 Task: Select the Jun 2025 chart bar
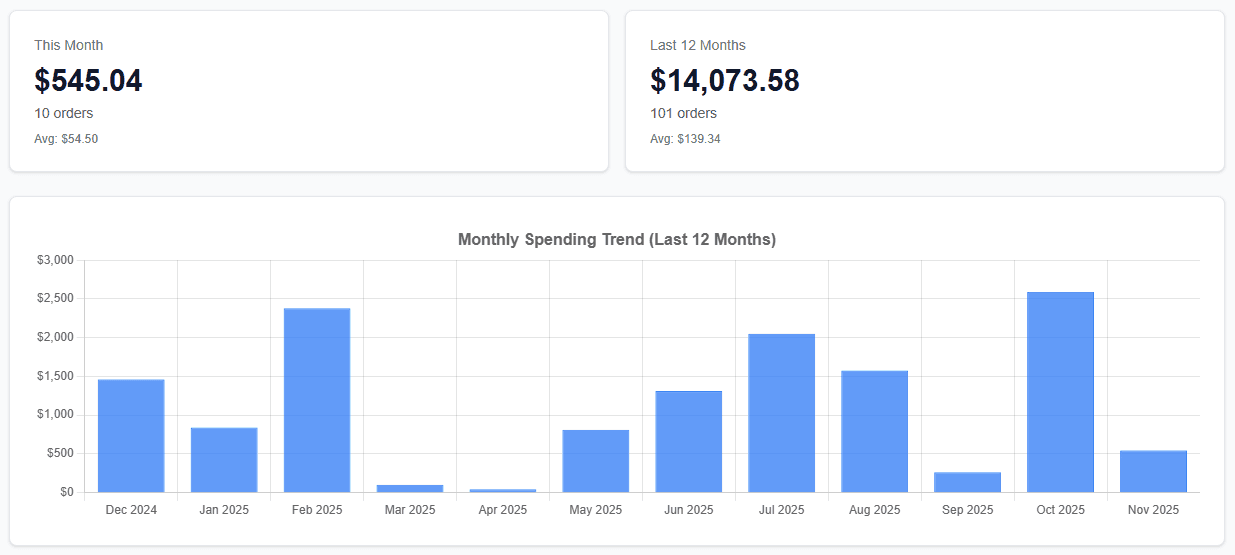click(689, 441)
